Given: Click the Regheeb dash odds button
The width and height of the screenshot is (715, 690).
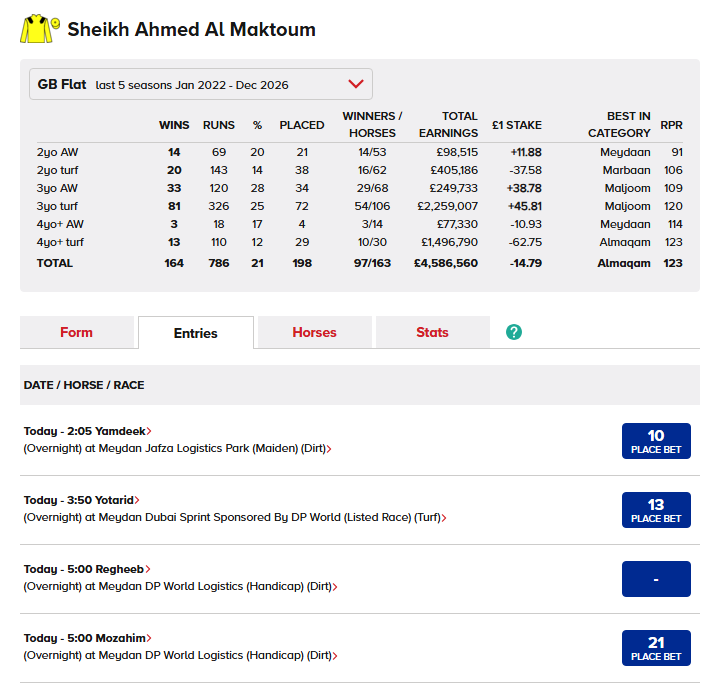Looking at the screenshot, I should pos(656,579).
